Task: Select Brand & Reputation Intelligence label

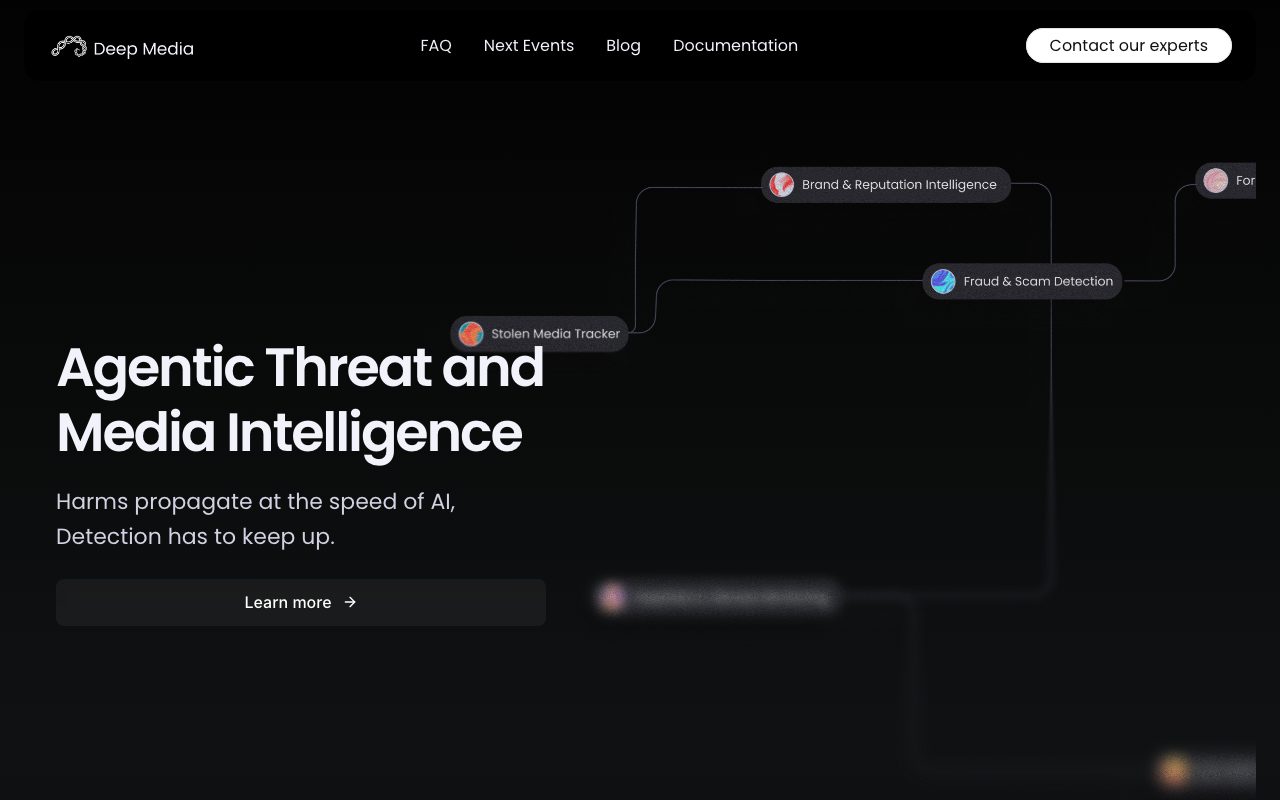Action: [x=899, y=185]
